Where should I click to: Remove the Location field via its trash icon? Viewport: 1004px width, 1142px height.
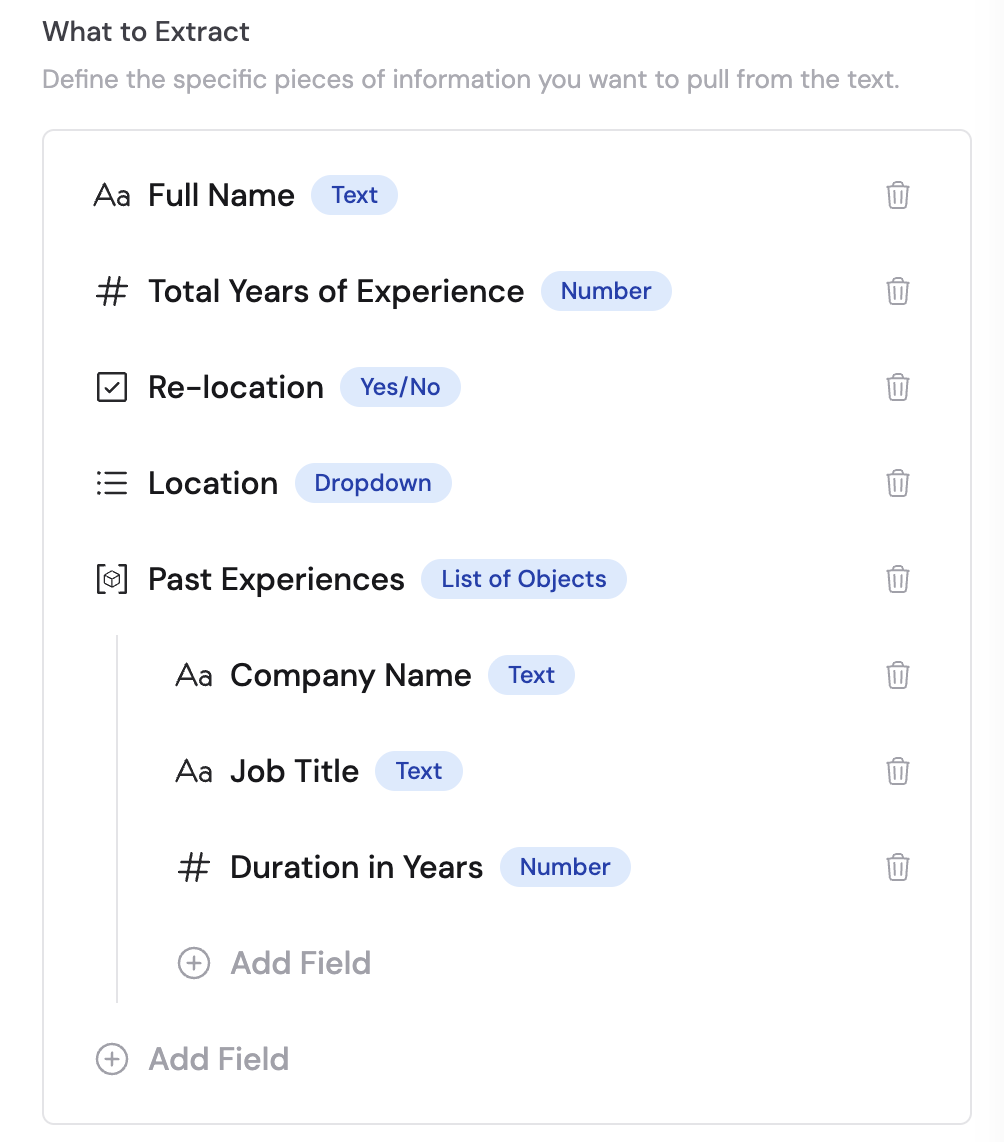[x=897, y=483]
